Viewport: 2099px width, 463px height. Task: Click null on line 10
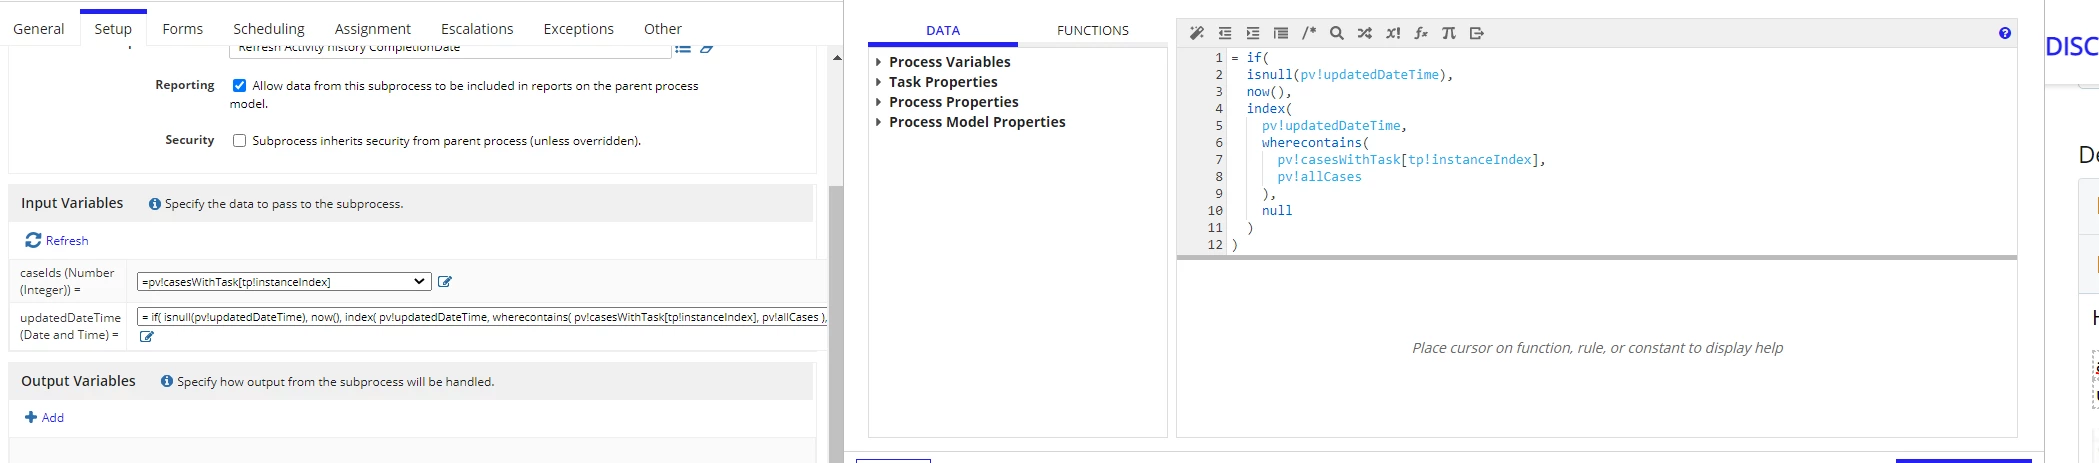tap(1277, 211)
